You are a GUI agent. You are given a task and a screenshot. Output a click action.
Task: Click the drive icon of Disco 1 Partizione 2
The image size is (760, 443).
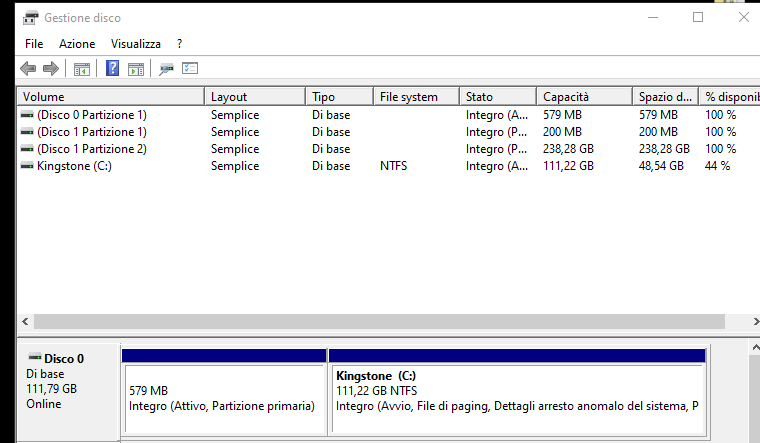tap(27, 149)
